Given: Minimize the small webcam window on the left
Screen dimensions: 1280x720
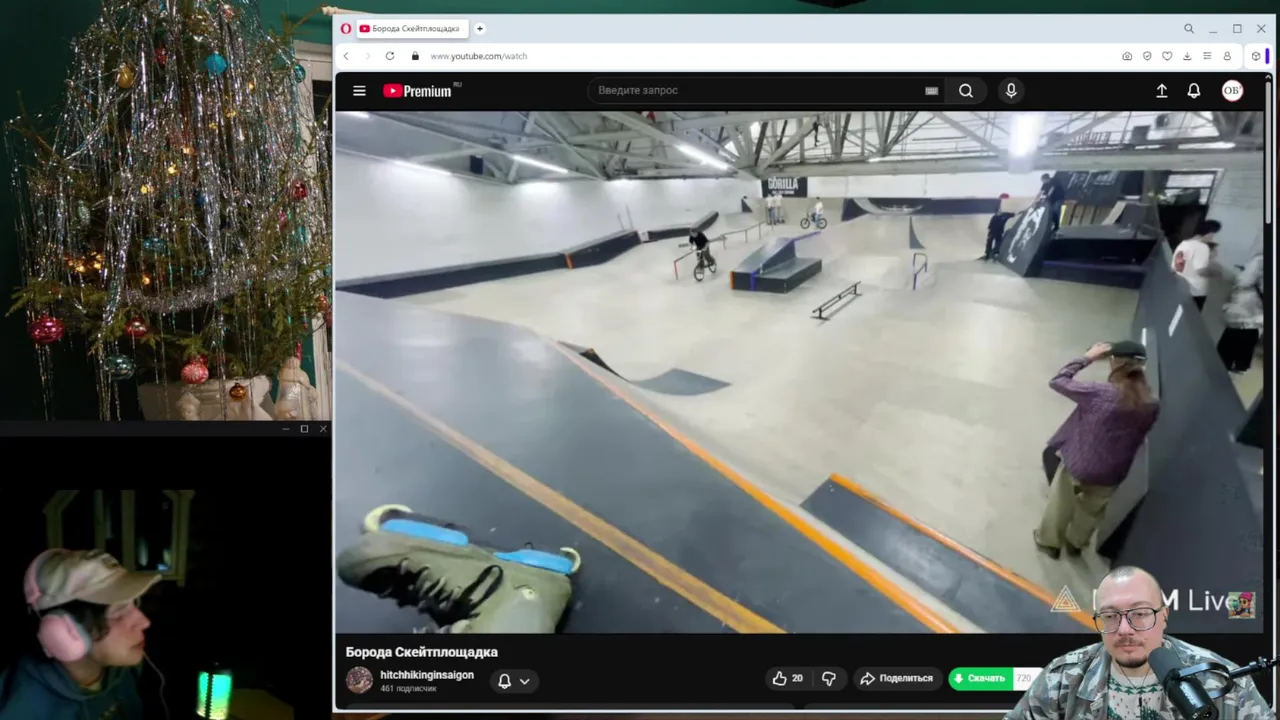Looking at the screenshot, I should (x=286, y=429).
